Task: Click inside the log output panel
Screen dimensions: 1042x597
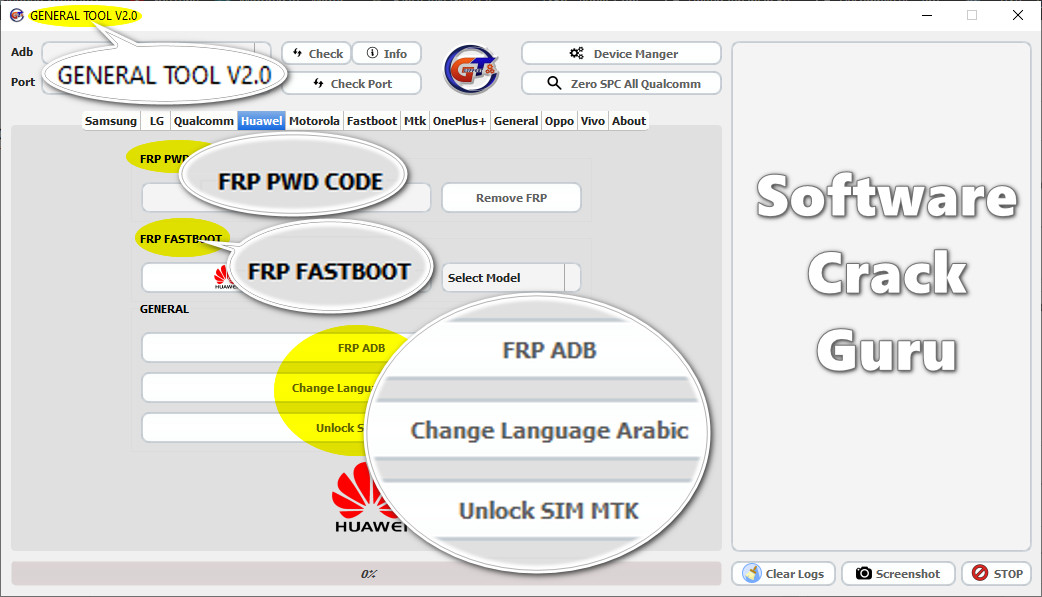Action: [881, 296]
